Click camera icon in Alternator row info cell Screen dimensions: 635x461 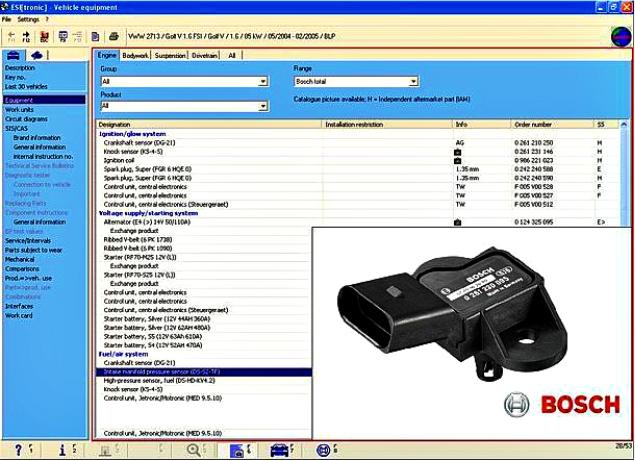point(458,222)
